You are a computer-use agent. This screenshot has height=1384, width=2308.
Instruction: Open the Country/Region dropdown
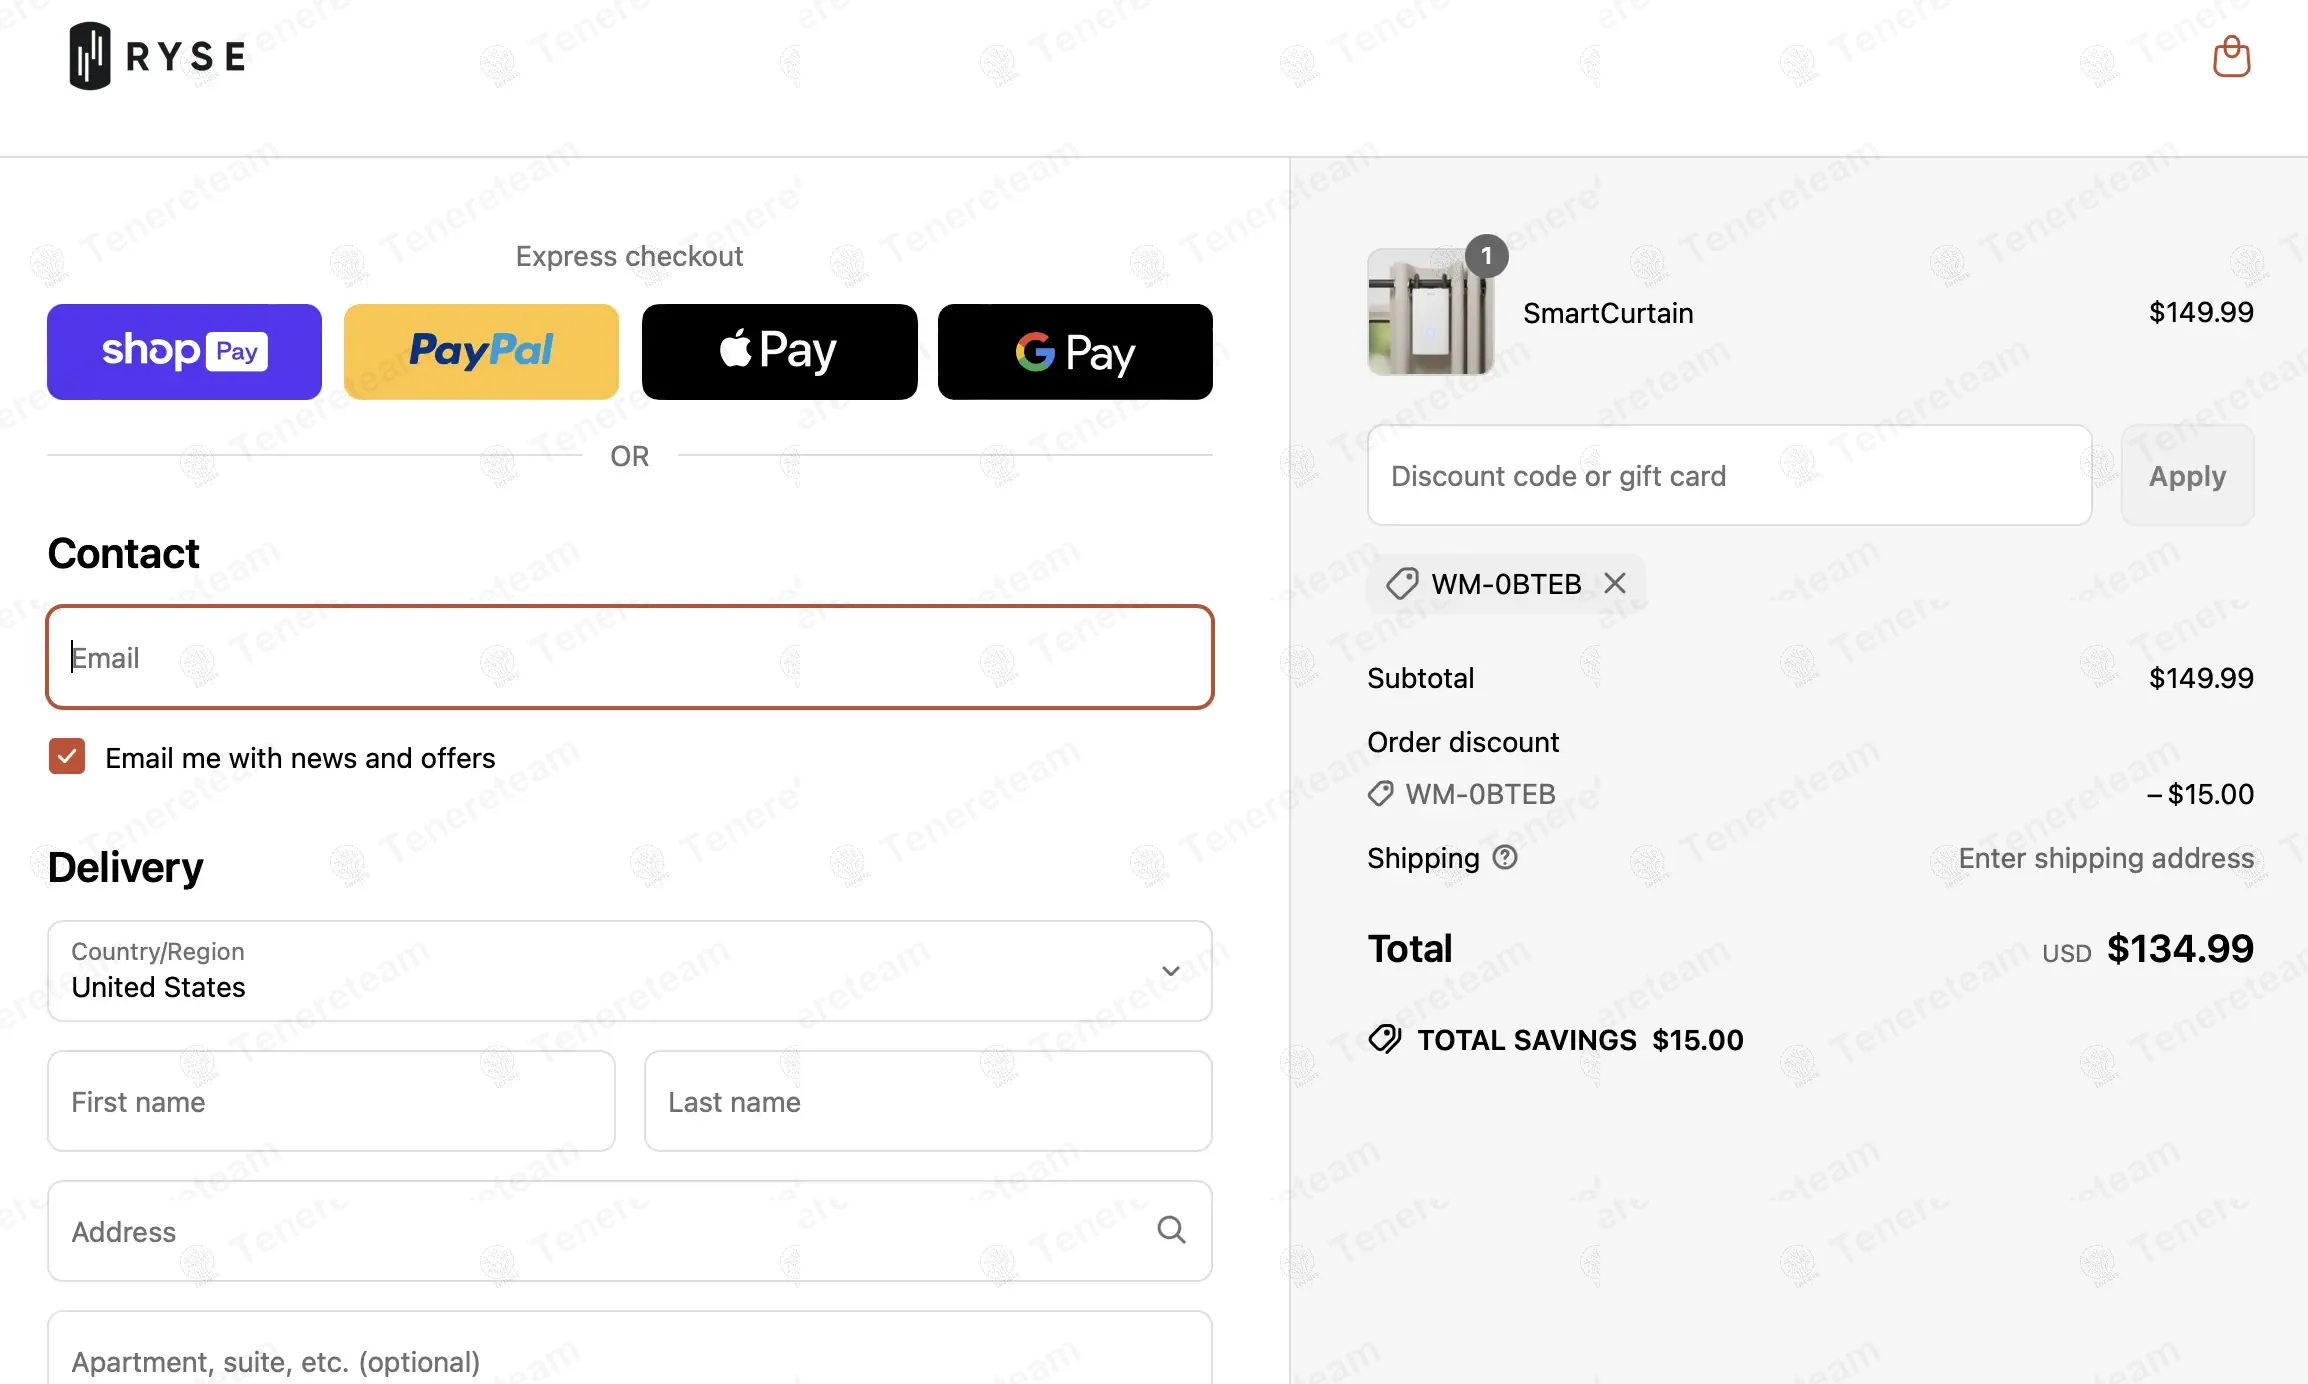tap(629, 971)
